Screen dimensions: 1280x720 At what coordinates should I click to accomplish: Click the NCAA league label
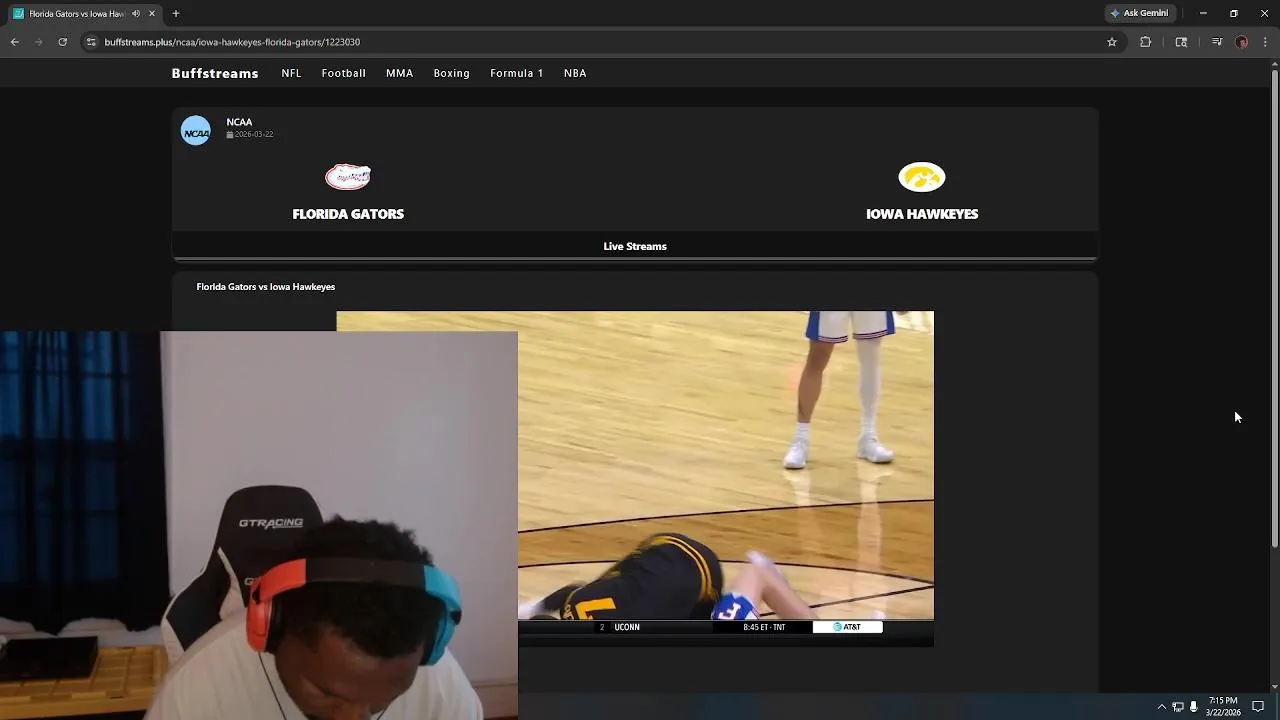click(x=239, y=122)
